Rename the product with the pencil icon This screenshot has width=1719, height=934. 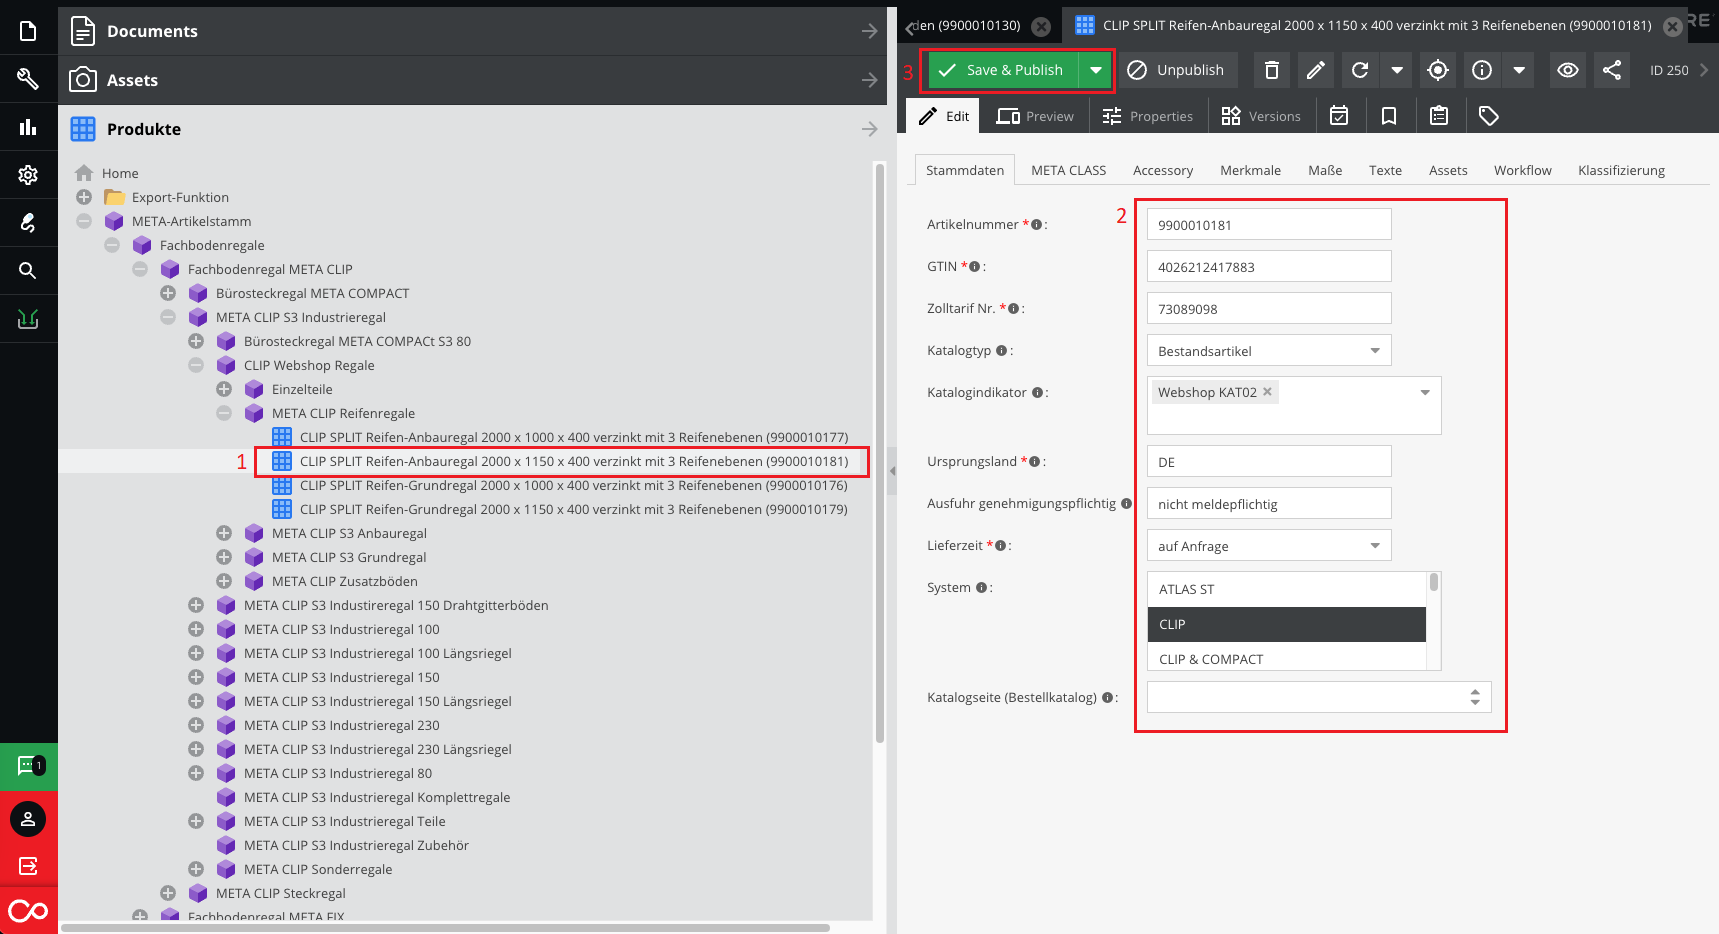(1315, 70)
